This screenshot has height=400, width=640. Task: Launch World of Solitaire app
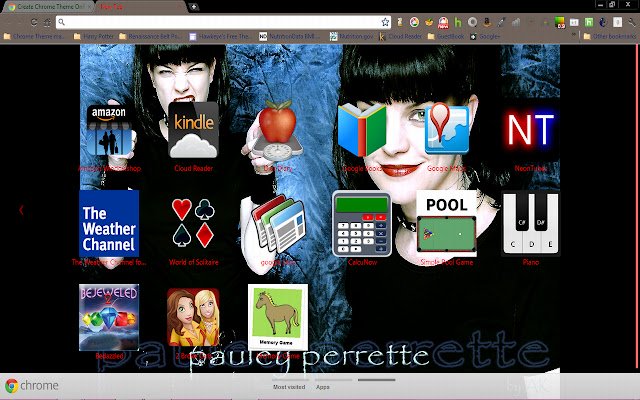[193, 224]
